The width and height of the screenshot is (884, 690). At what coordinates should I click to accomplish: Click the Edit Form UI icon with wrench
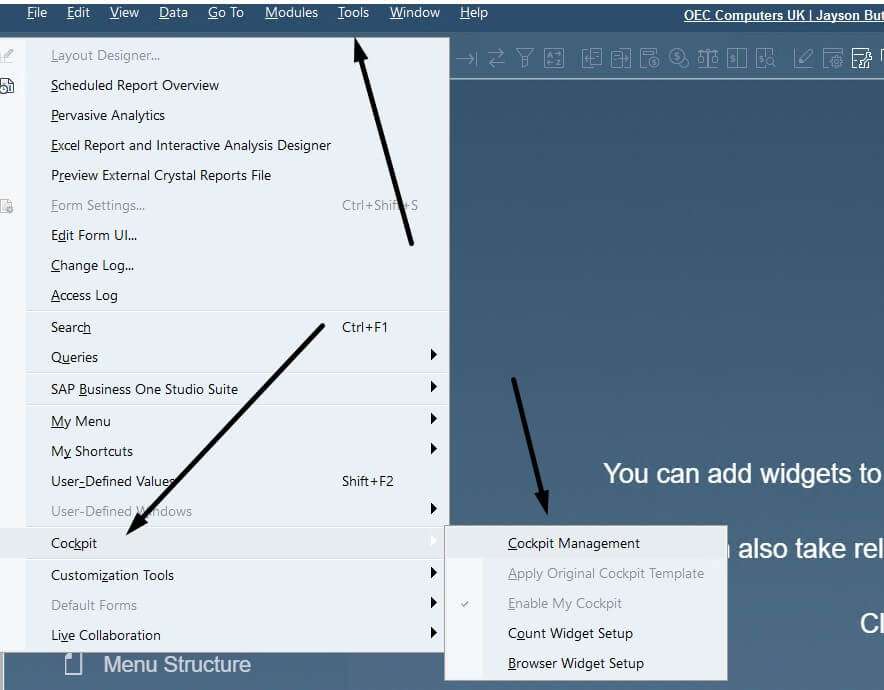pyautogui.click(x=862, y=58)
